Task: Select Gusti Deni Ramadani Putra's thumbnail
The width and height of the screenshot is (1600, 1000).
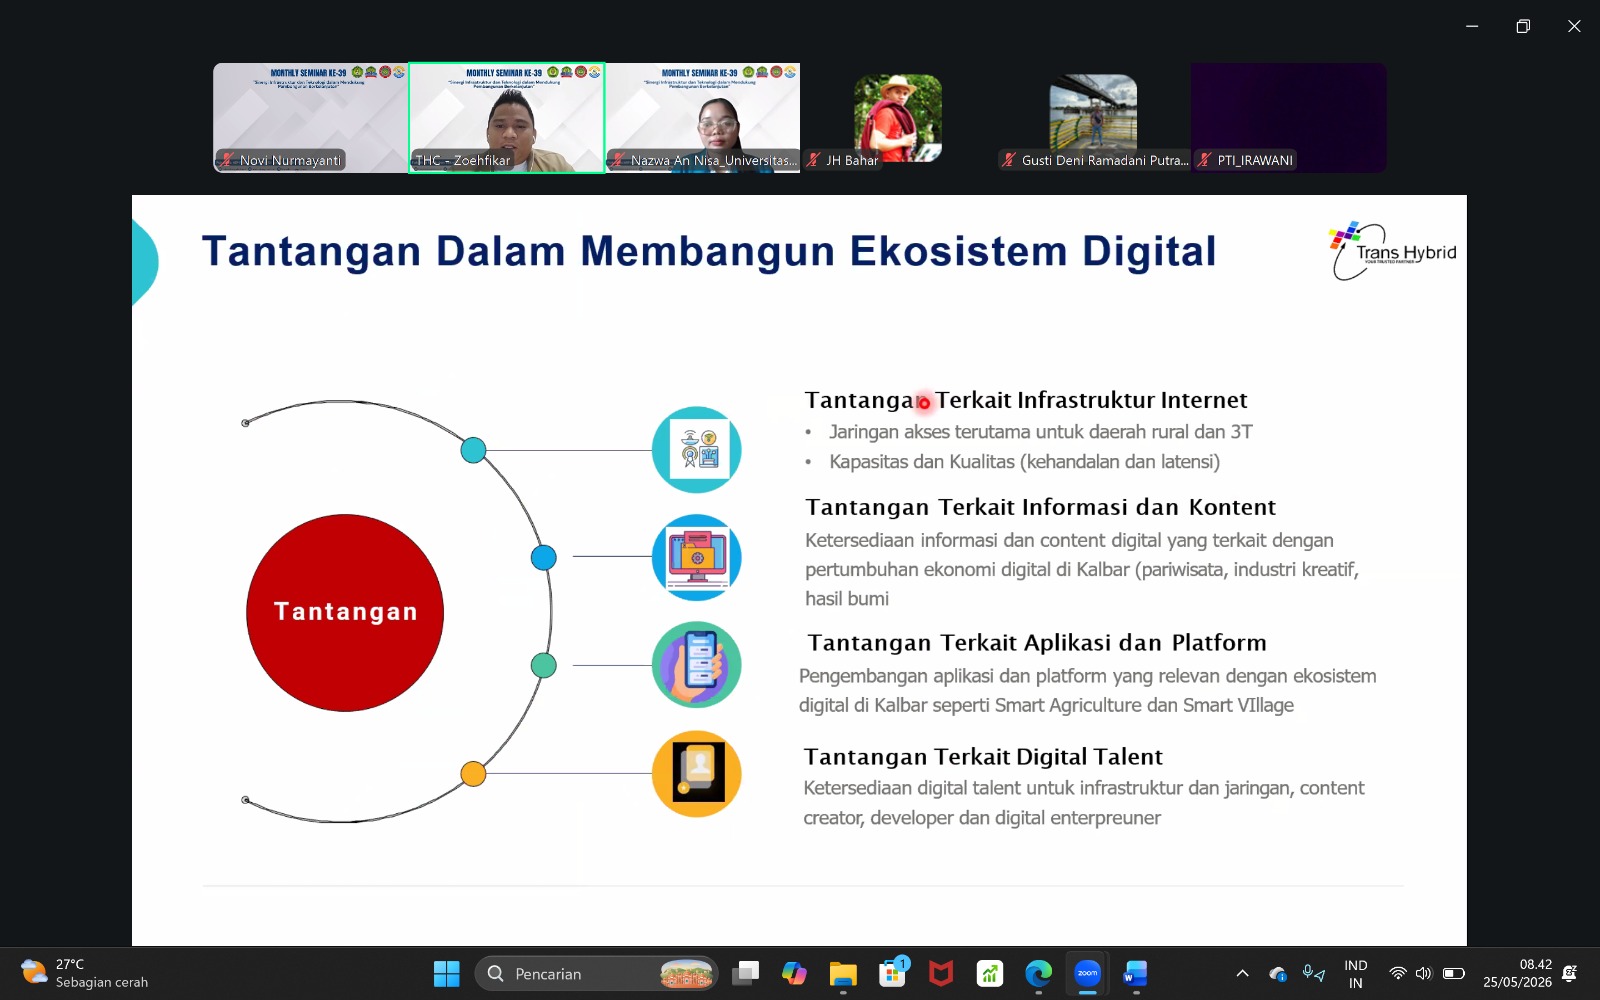Action: (1093, 118)
